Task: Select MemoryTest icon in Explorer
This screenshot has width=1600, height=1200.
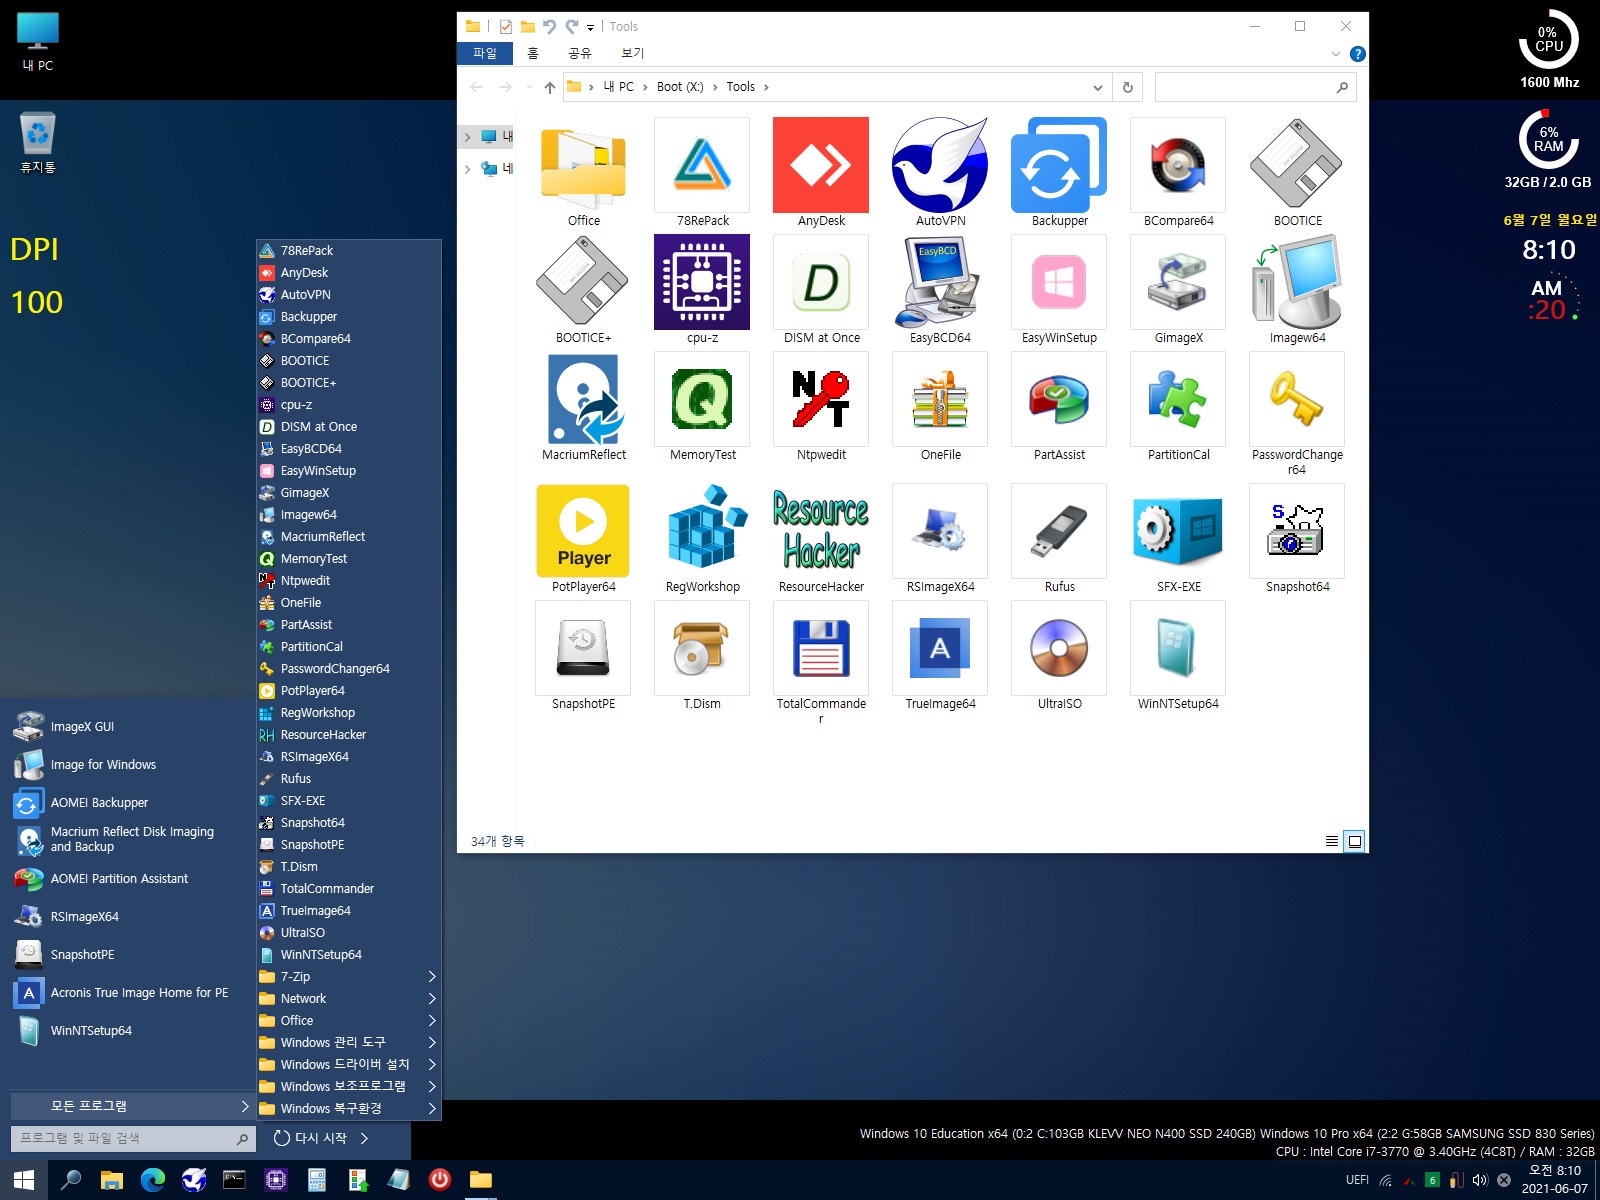Action: point(702,399)
